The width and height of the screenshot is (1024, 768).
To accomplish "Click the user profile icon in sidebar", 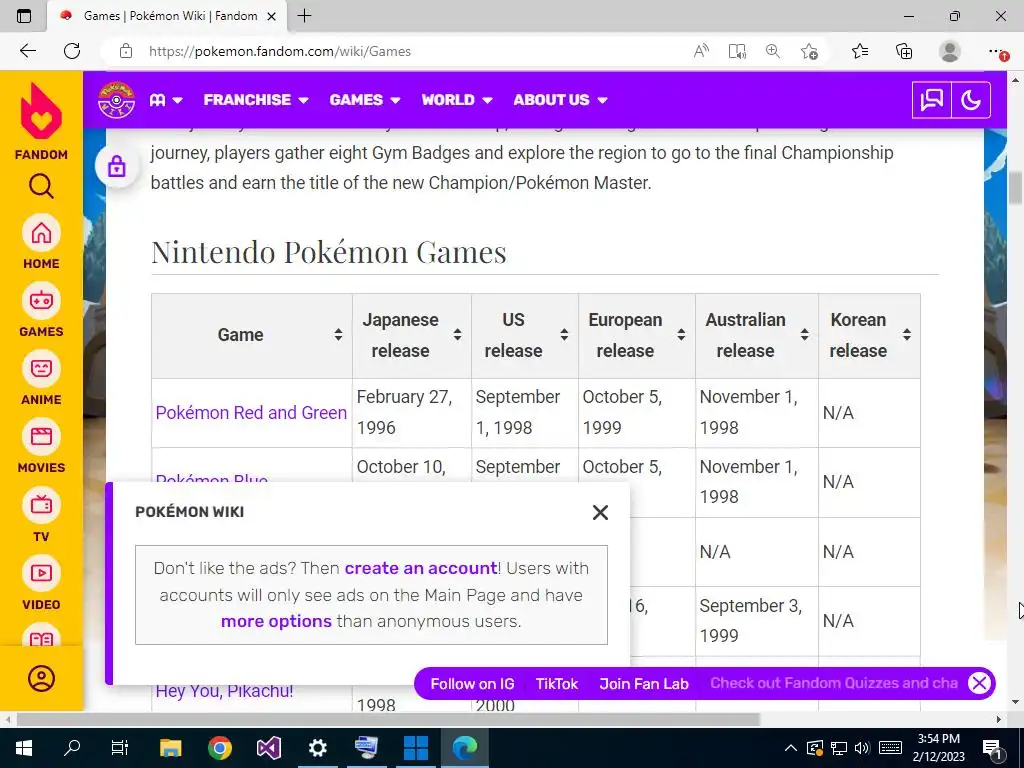I will (x=41, y=679).
